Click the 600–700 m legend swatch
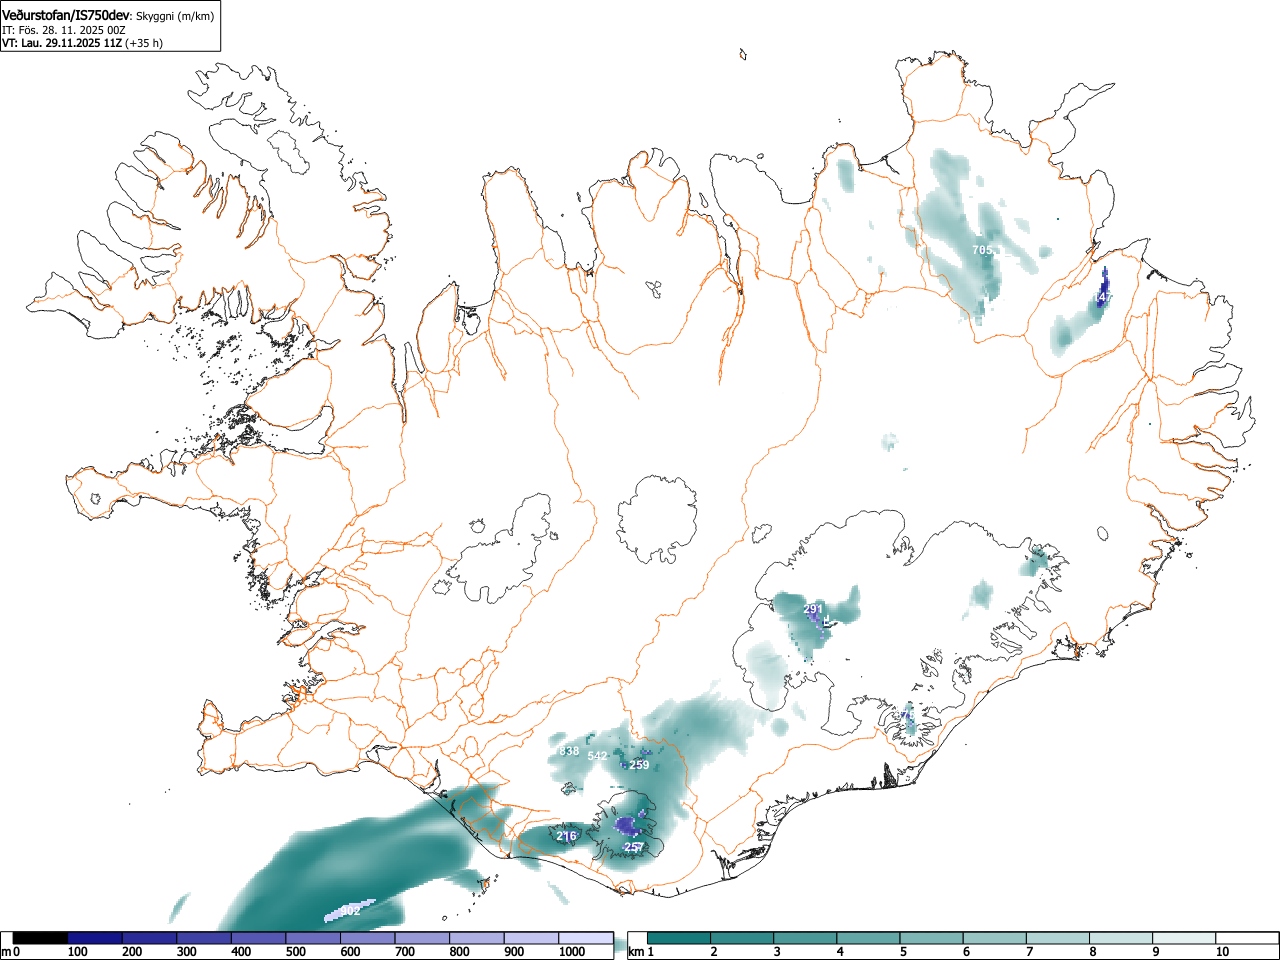The image size is (1280, 960). point(367,938)
